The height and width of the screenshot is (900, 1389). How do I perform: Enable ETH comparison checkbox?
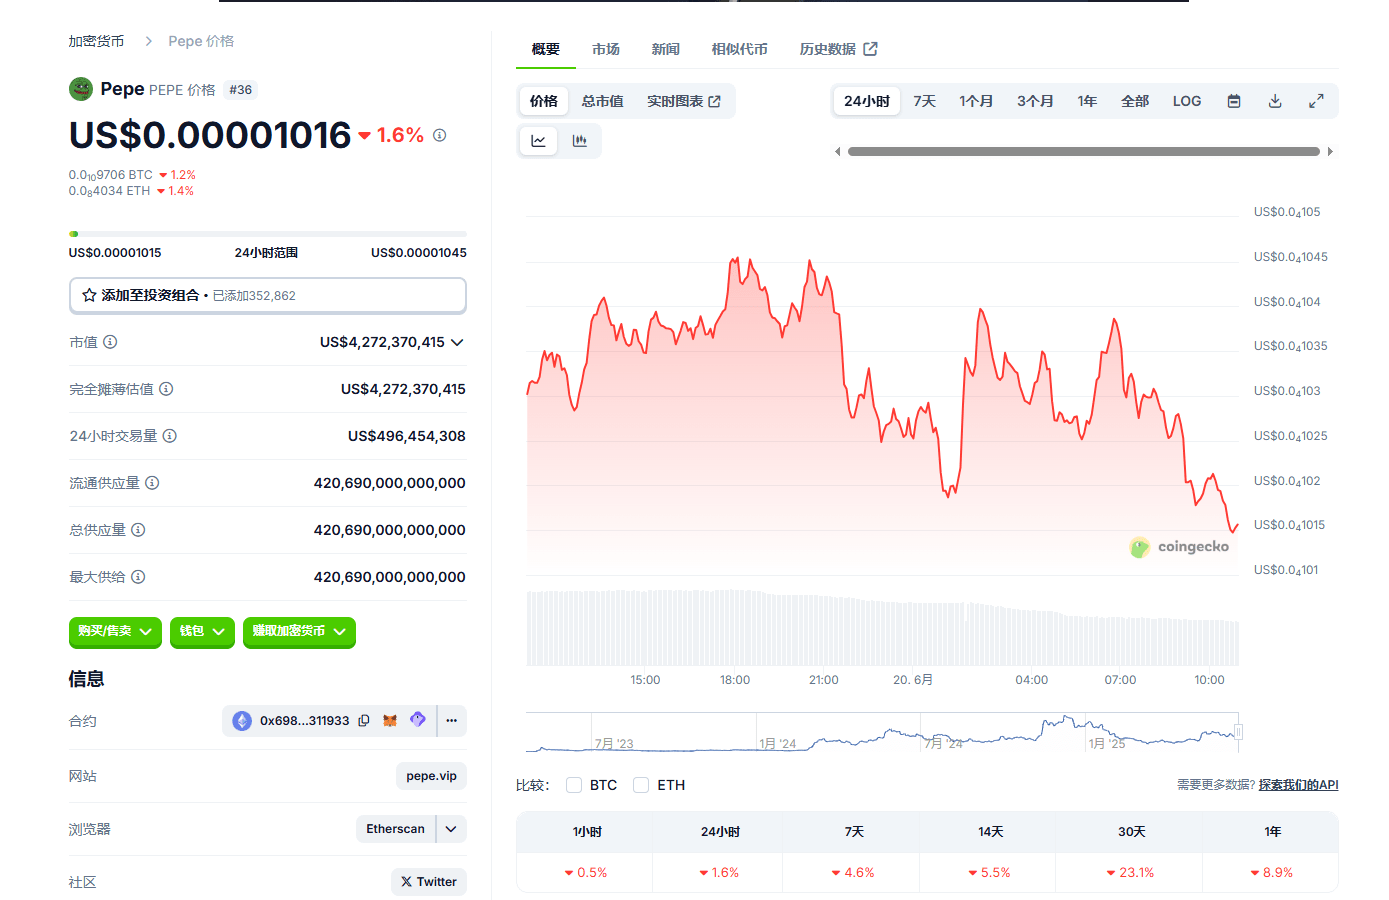pyautogui.click(x=641, y=785)
